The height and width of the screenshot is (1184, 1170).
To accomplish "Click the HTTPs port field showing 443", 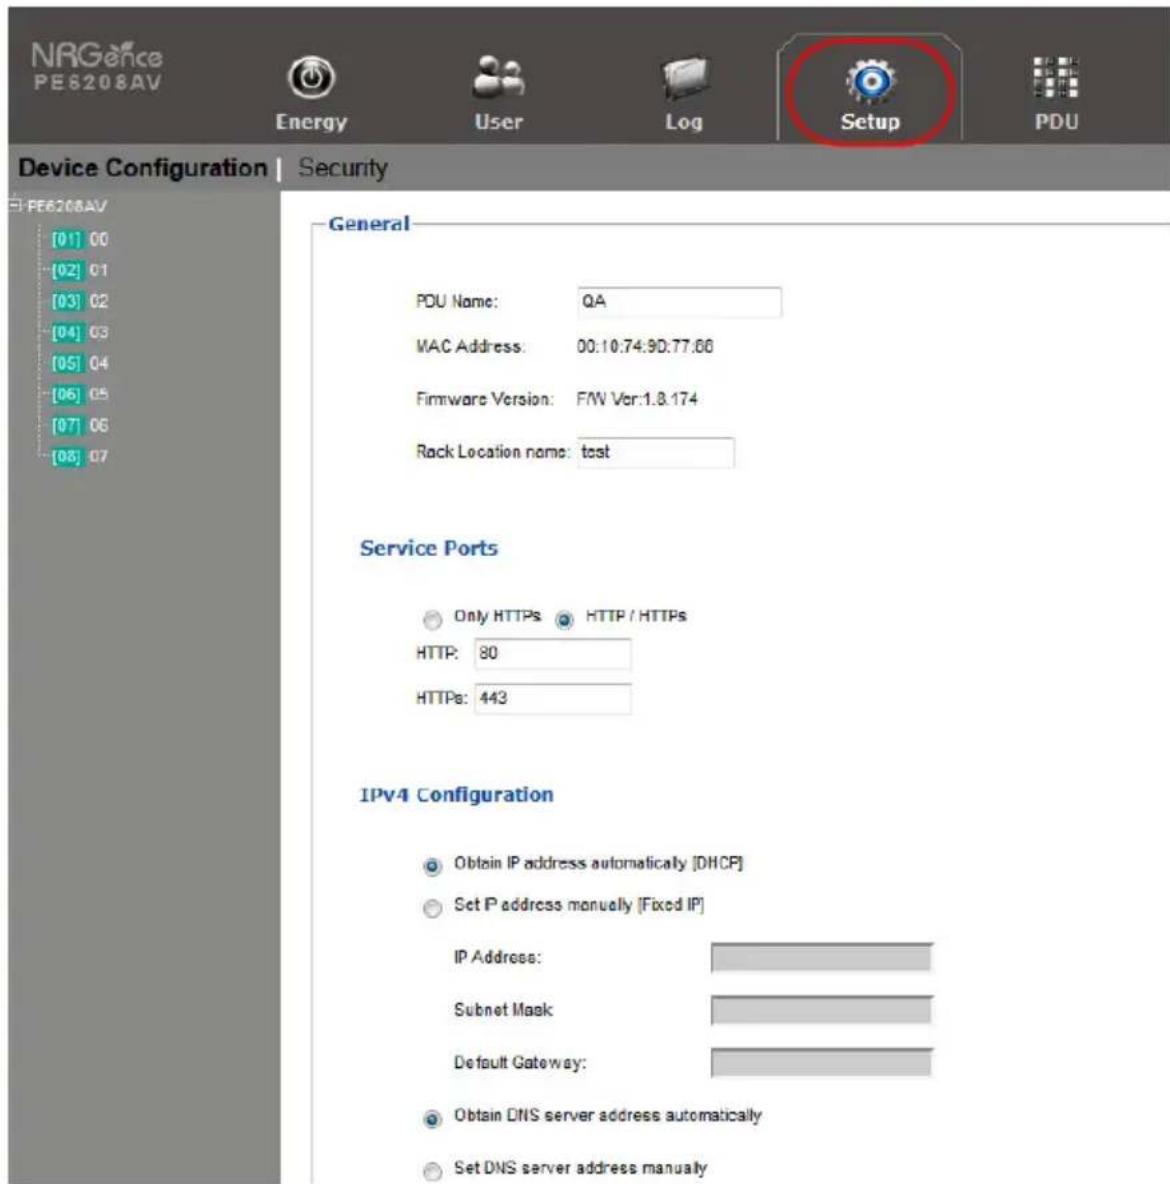I will pos(552,698).
